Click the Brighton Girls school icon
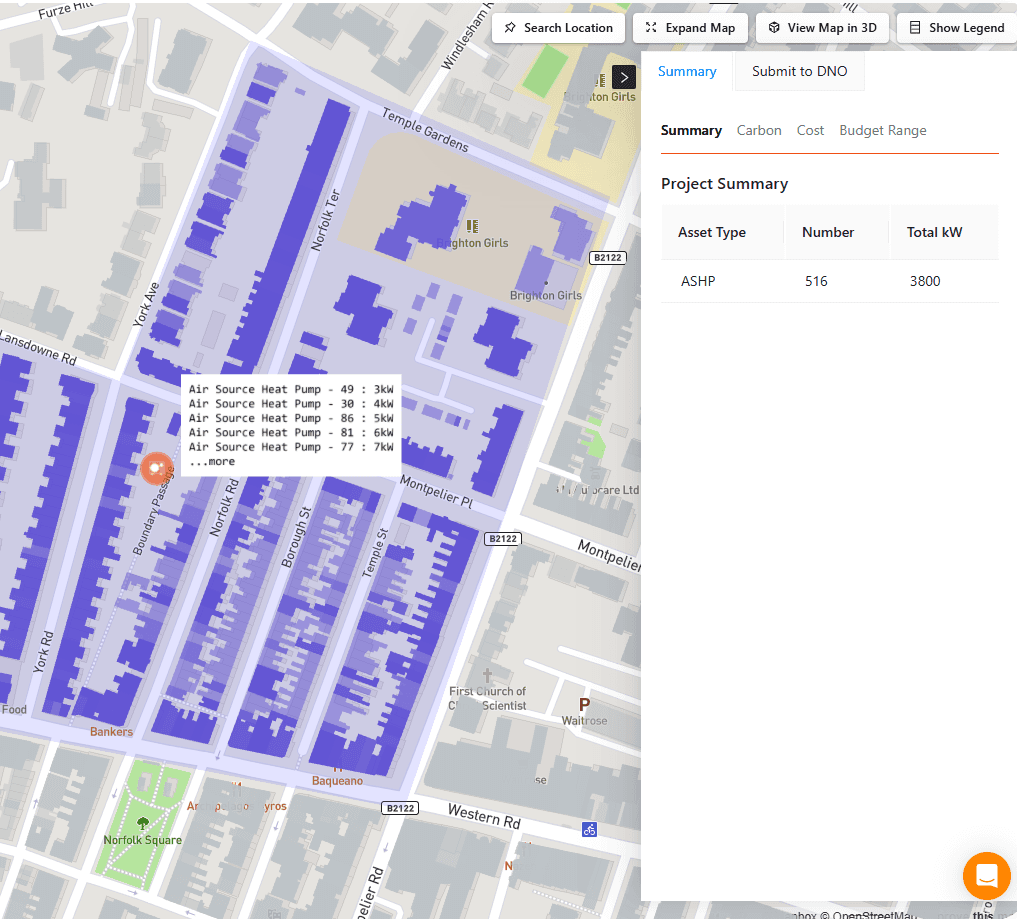Image resolution: width=1017 pixels, height=919 pixels. coord(473,227)
